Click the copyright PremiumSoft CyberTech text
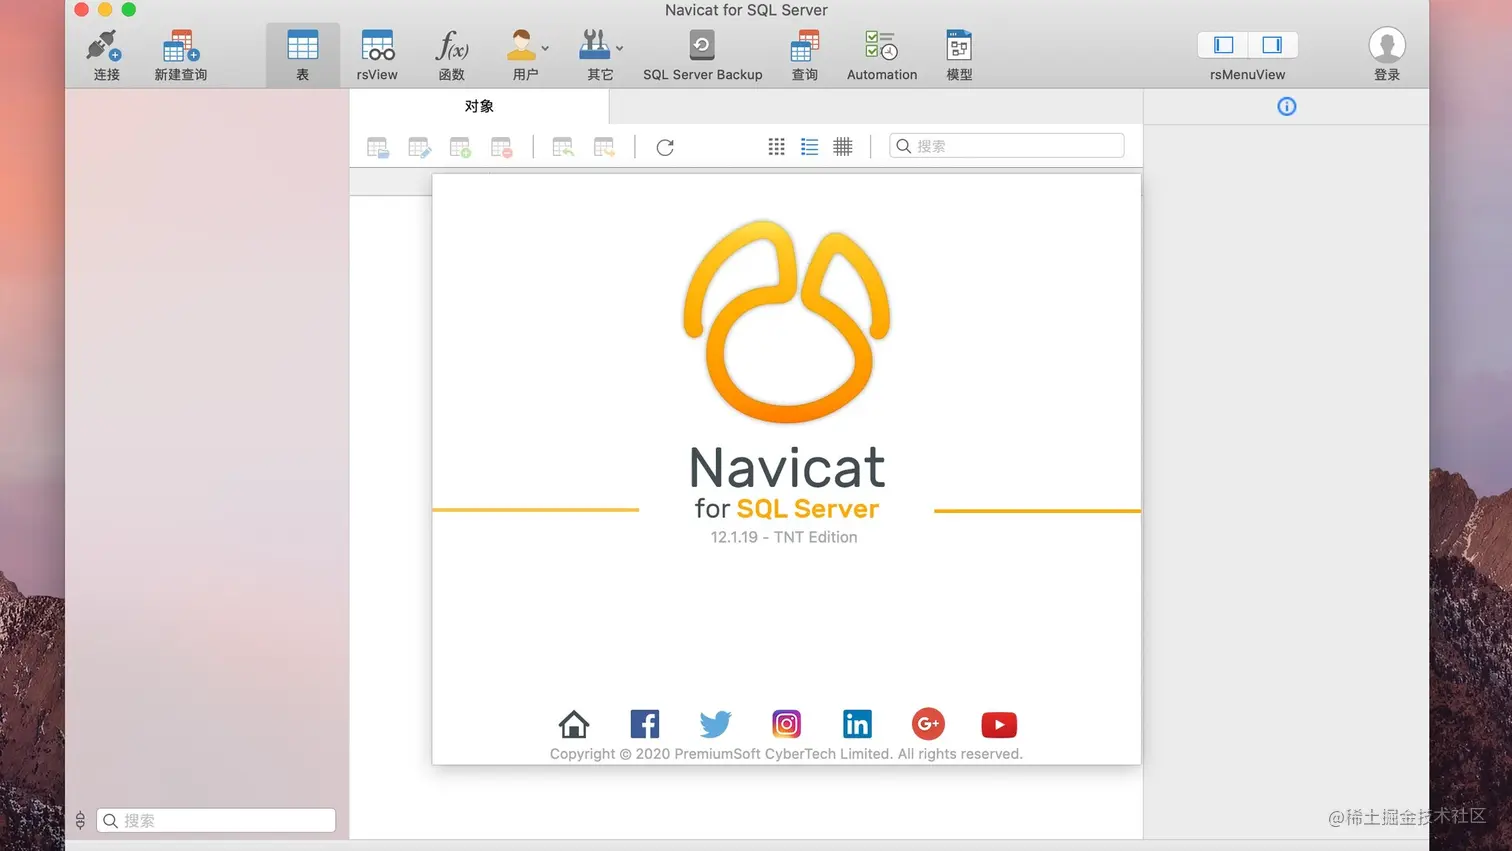 (x=786, y=754)
